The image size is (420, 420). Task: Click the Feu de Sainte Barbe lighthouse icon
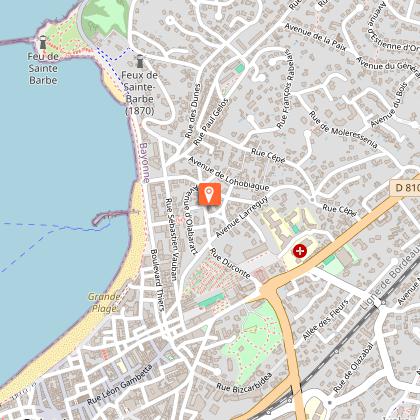(43, 42)
